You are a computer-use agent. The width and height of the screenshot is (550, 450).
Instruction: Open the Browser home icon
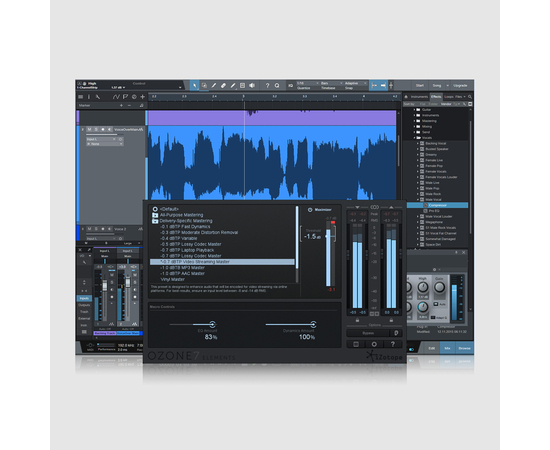tap(406, 96)
